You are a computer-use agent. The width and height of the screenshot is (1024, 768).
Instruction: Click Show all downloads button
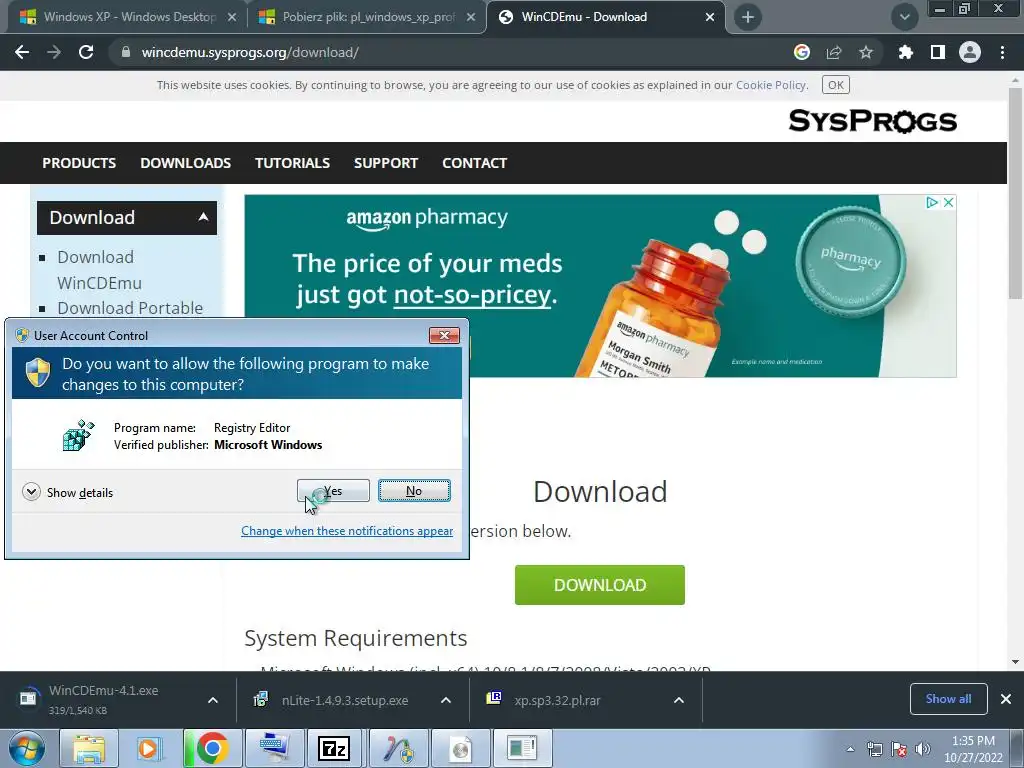pyautogui.click(x=948, y=699)
